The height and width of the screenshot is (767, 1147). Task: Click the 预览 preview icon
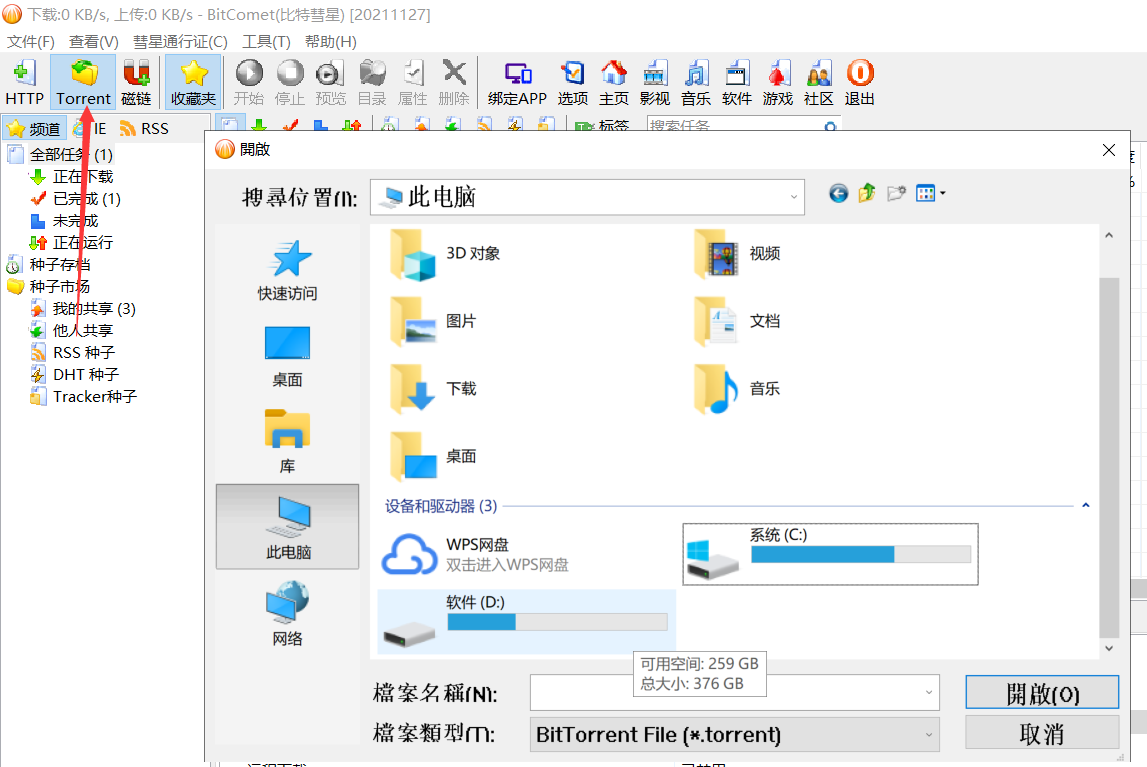tap(330, 82)
